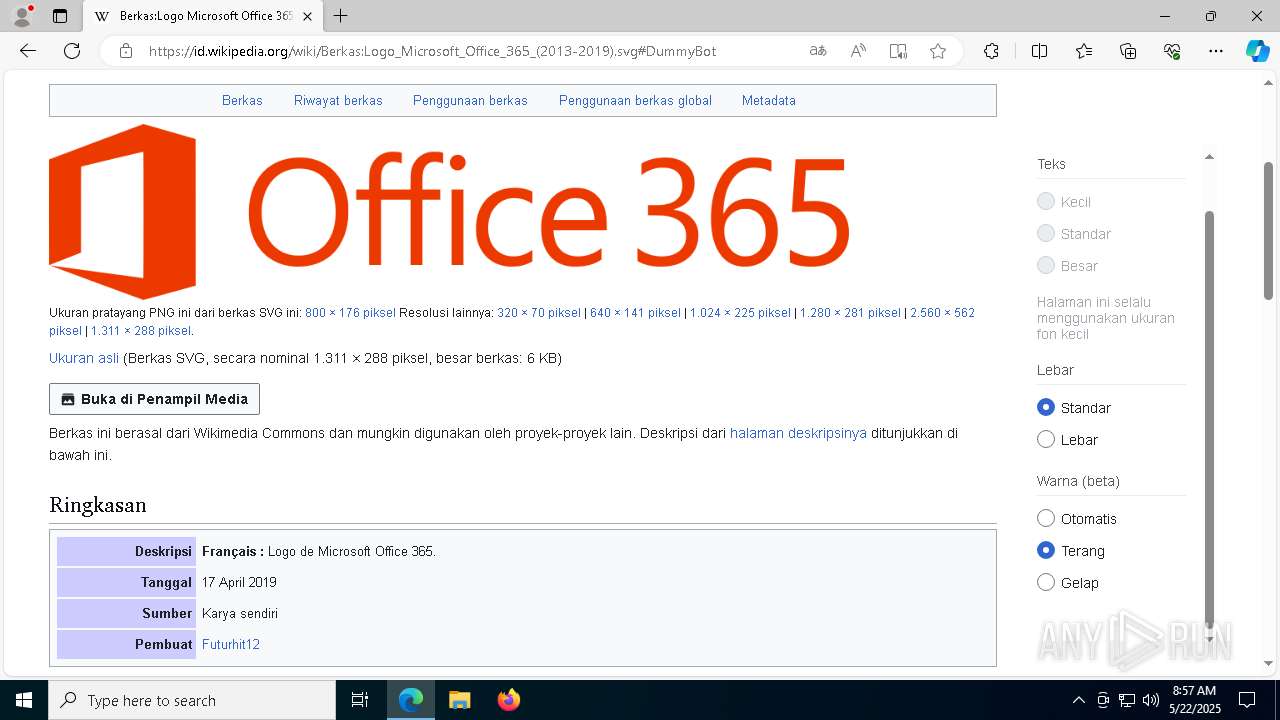Open notification center icon
This screenshot has height=720, width=1280.
coord(1247,700)
